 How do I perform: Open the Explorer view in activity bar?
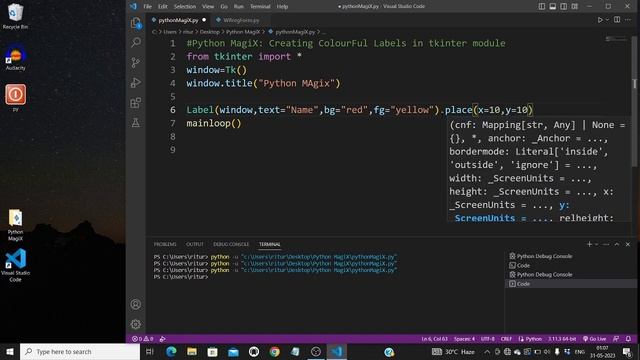[136, 23]
